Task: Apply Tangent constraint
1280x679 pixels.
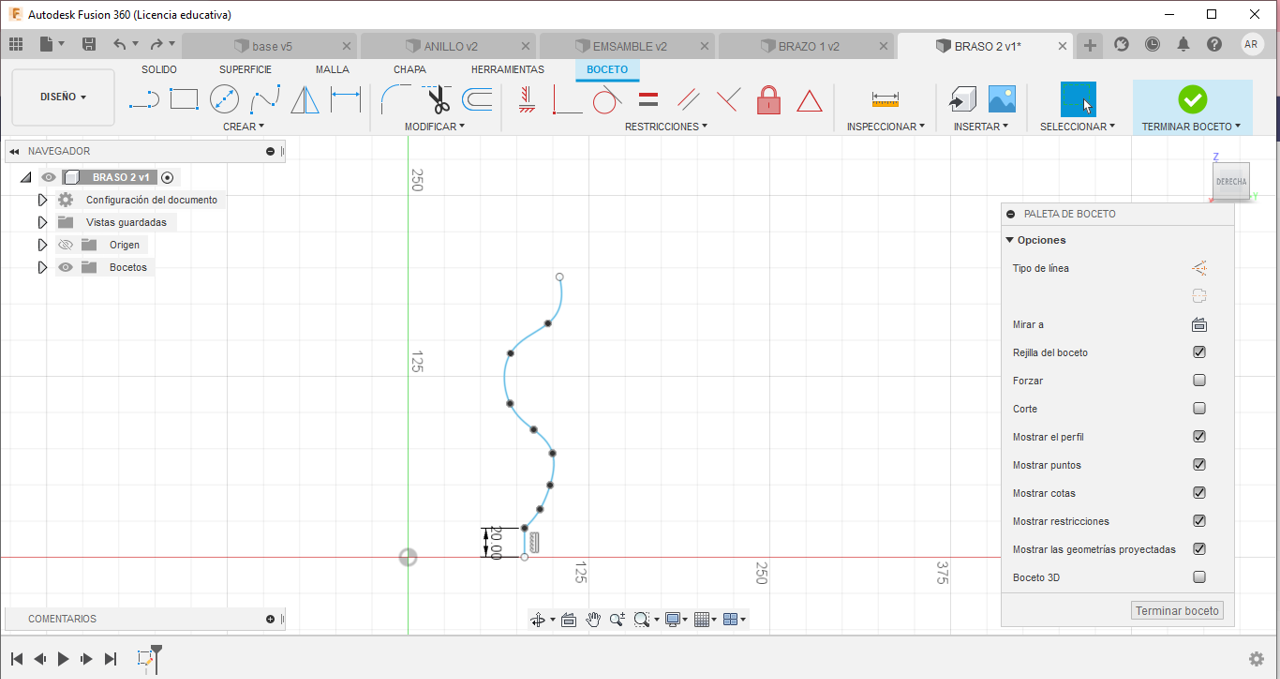Action: (607, 99)
